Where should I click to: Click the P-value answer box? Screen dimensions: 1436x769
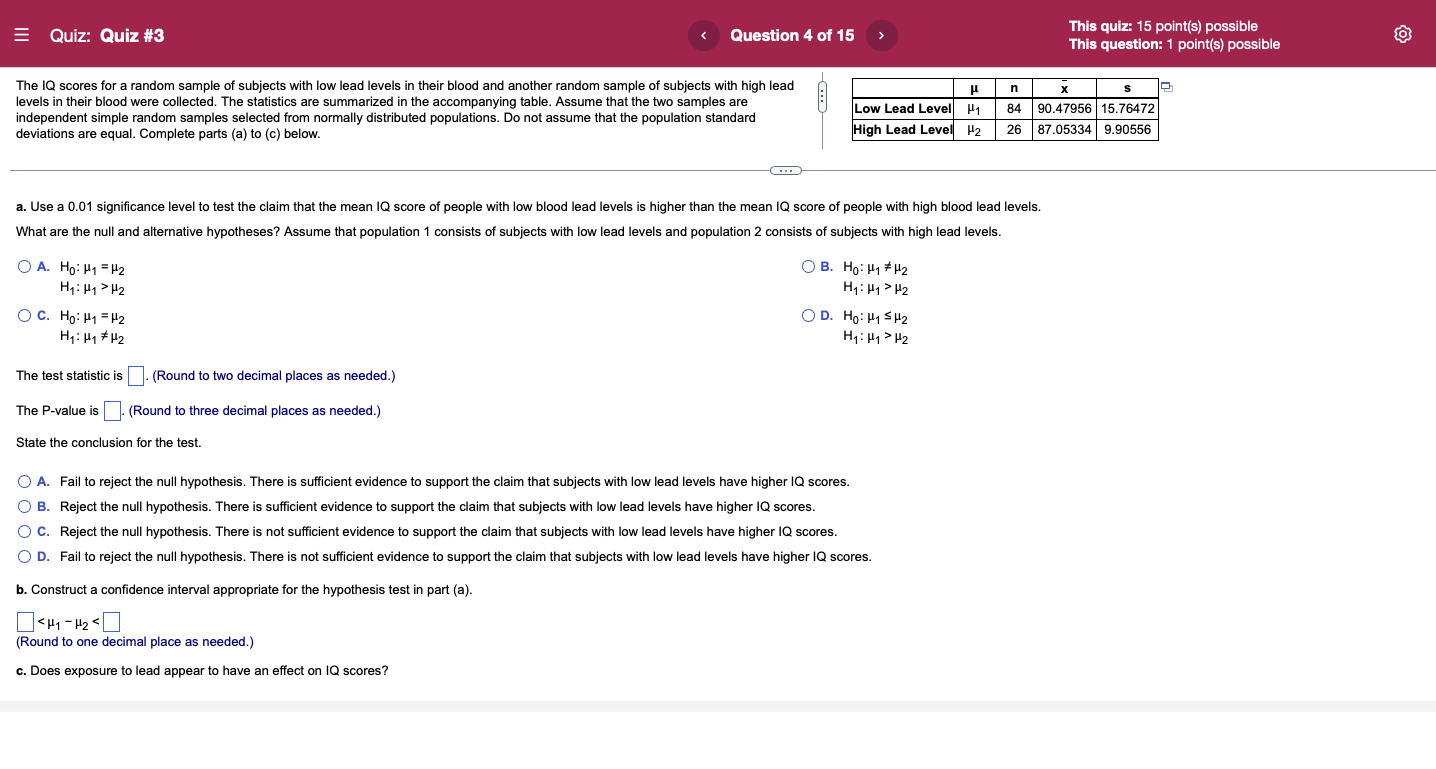click(112, 410)
